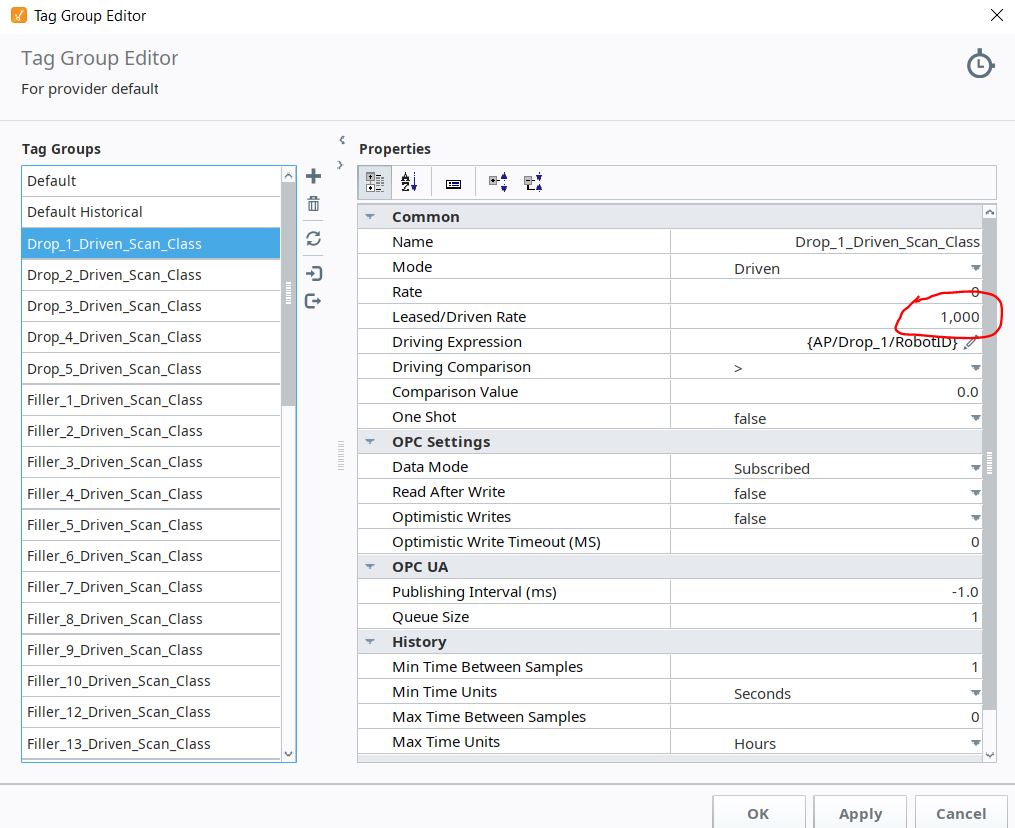Click the add tag group plus icon
Screen dimensions: 1015x828
click(313, 177)
